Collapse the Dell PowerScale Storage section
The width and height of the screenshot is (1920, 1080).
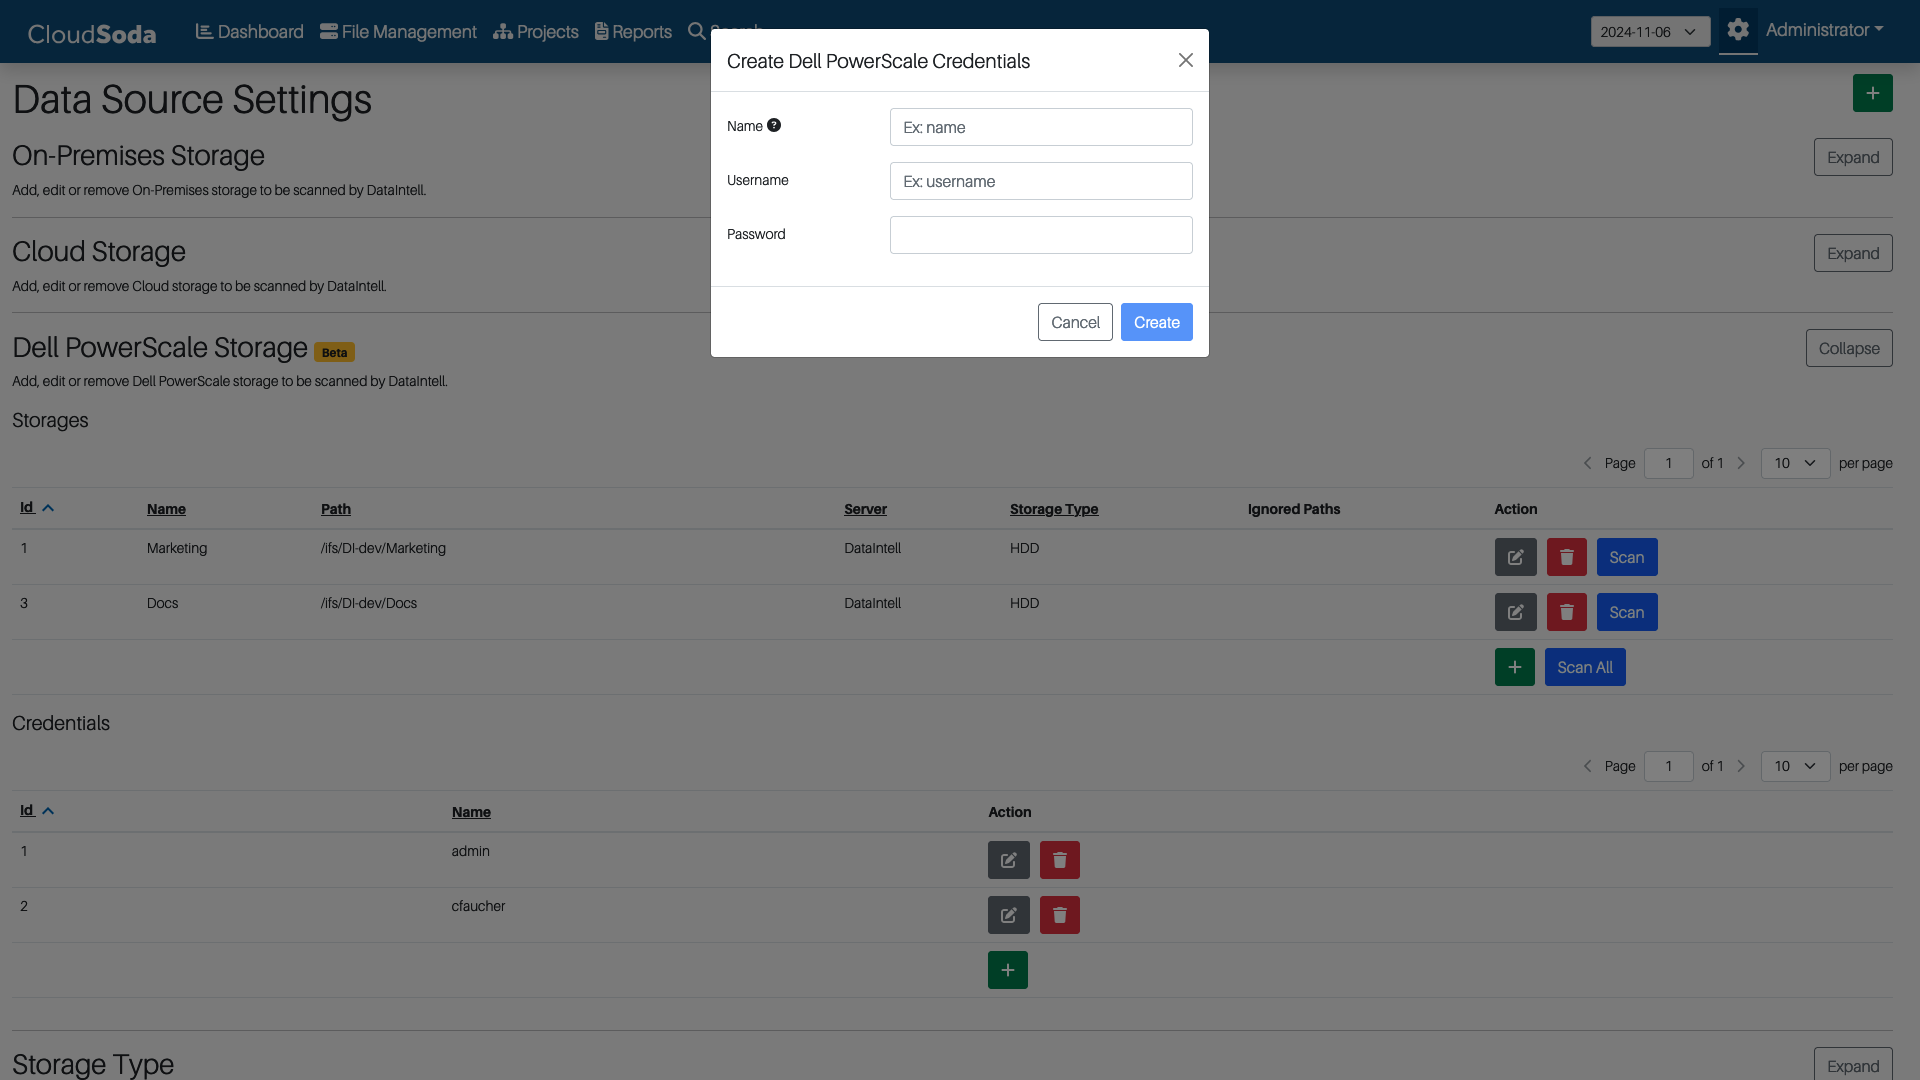(1849, 348)
